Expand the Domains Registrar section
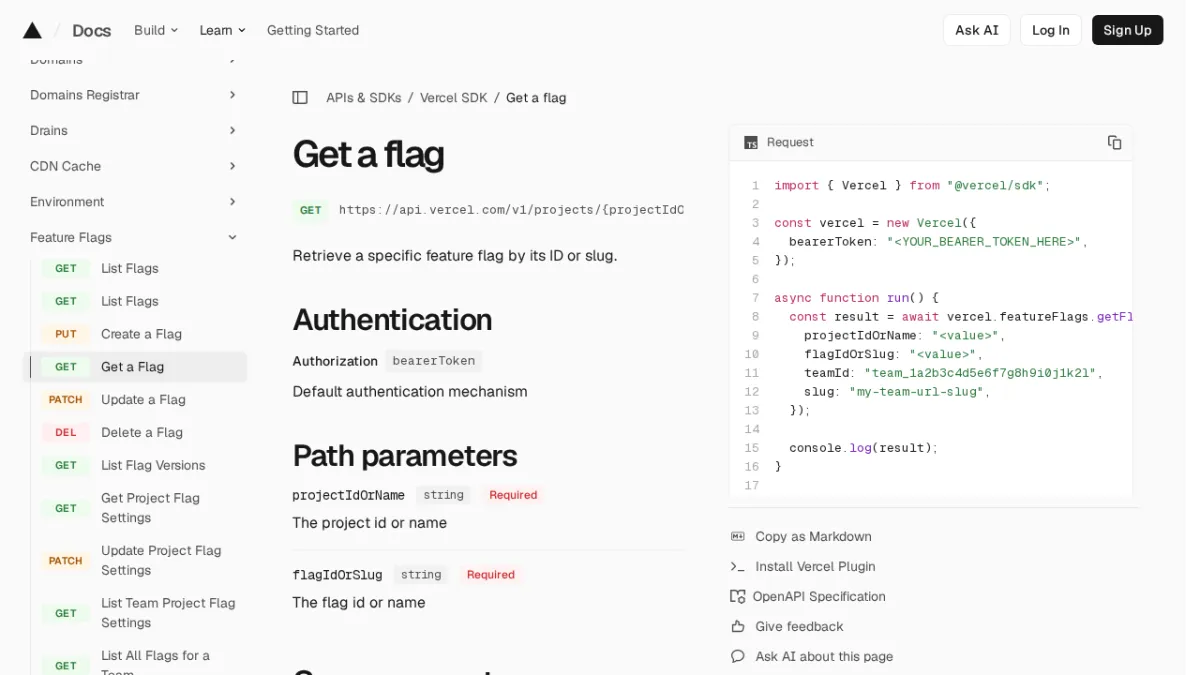This screenshot has width=1200, height=675. tap(134, 95)
